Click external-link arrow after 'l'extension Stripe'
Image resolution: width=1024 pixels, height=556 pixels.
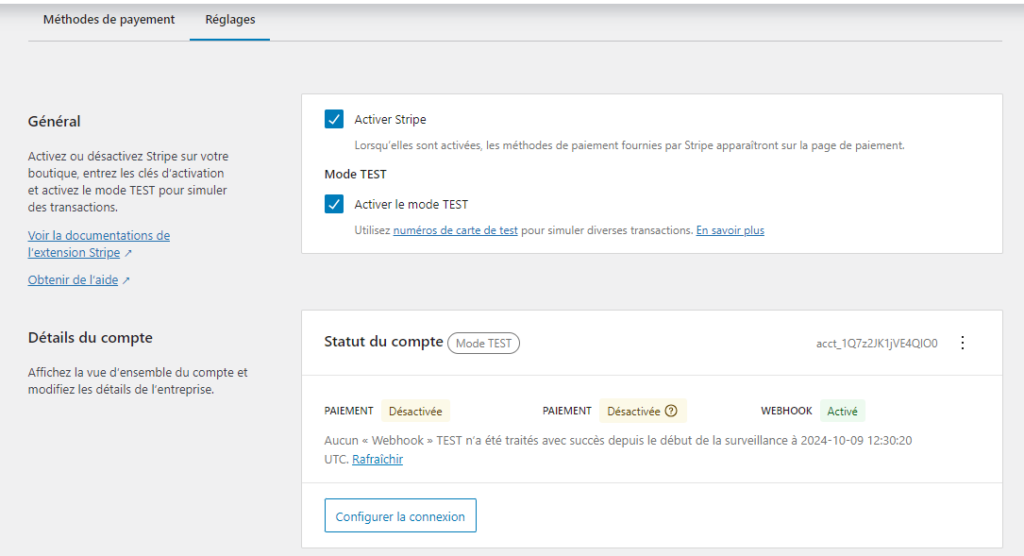point(128,254)
